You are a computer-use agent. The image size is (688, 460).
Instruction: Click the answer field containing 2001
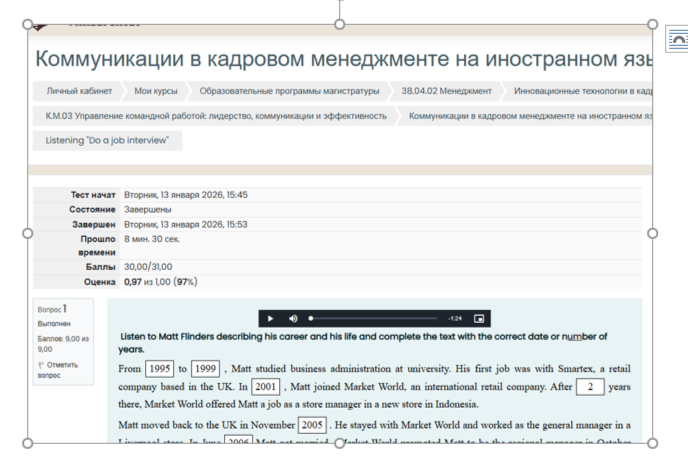pos(265,386)
